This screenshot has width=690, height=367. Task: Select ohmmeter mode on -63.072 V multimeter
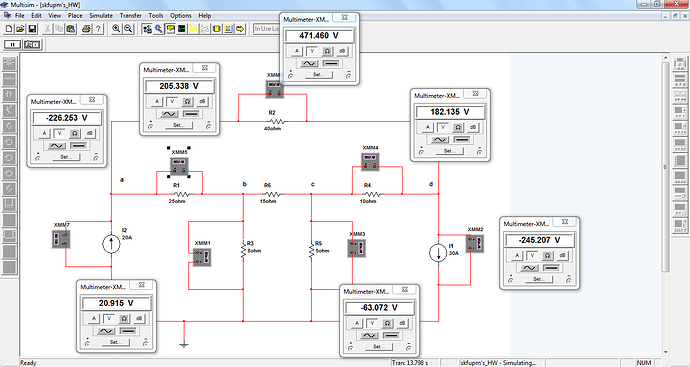387,323
